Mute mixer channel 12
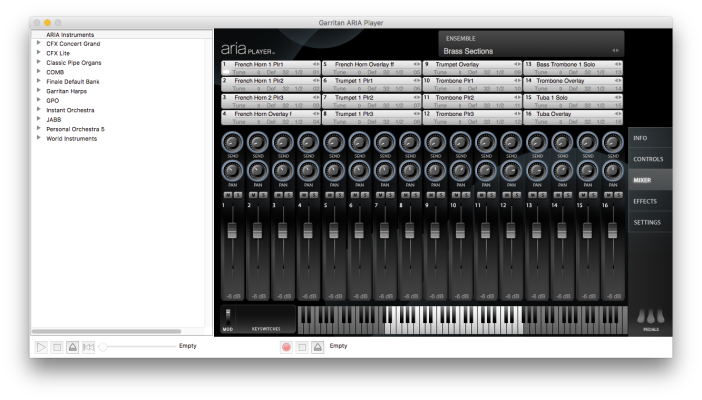 pos(507,195)
